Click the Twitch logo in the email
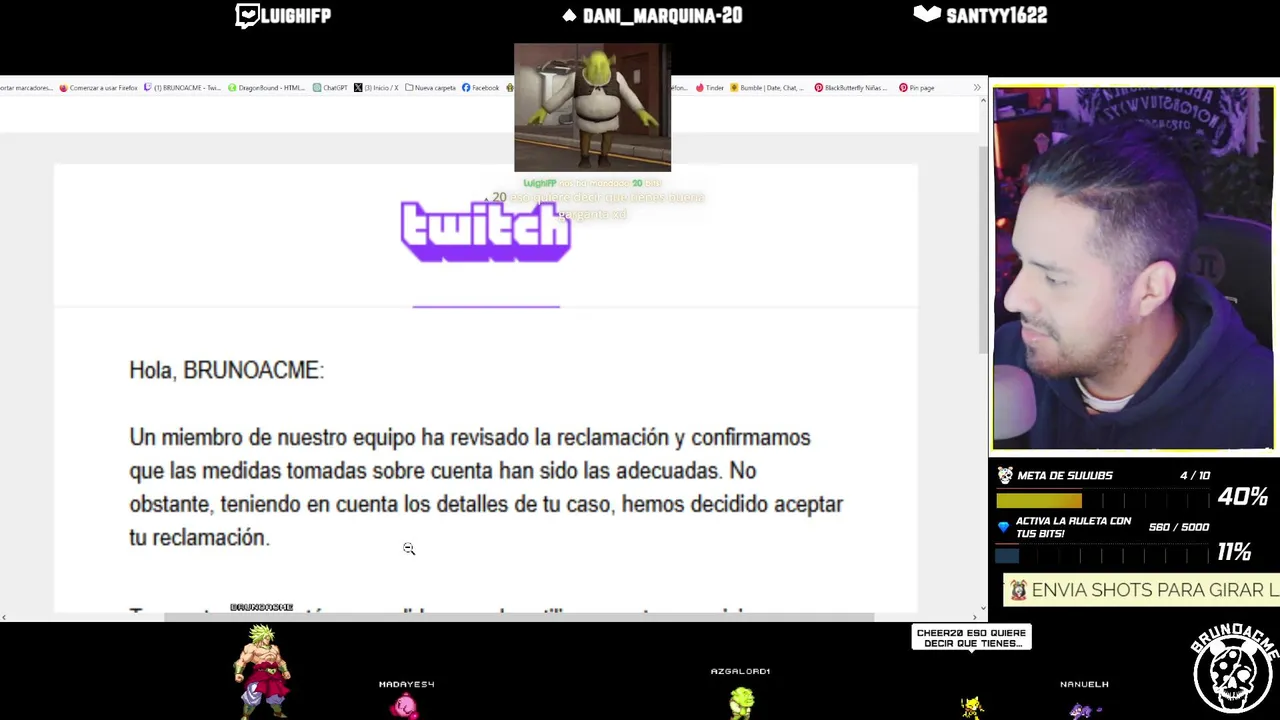Screen dimensions: 1280x720 (x=486, y=231)
